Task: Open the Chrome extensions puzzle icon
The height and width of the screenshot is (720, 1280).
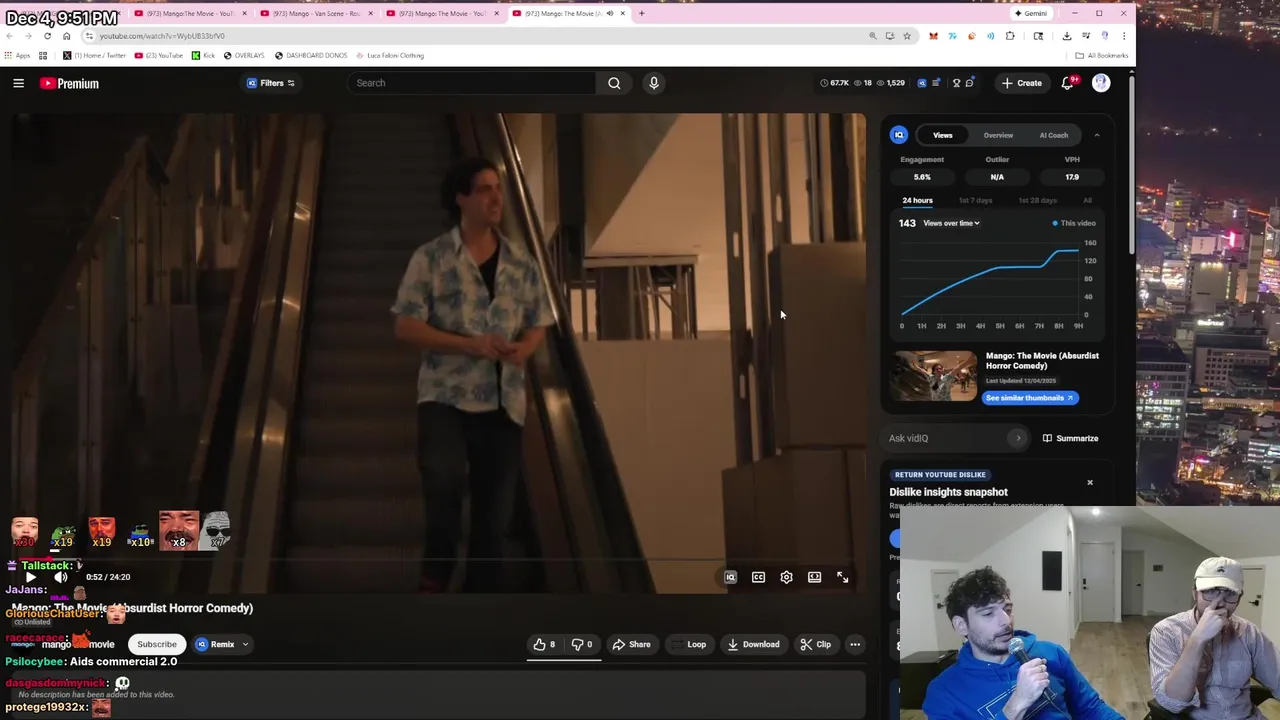Action: tap(1010, 36)
